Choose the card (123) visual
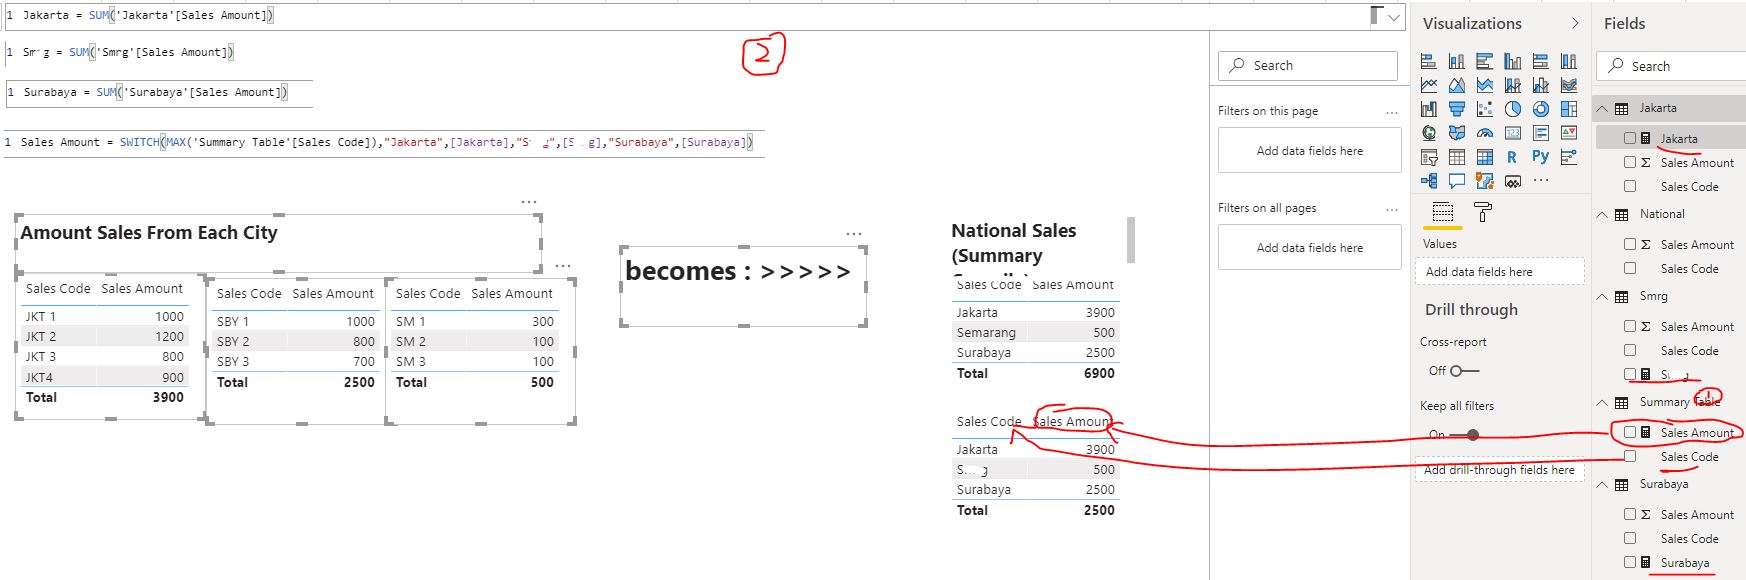The width and height of the screenshot is (1746, 580). point(1513,133)
